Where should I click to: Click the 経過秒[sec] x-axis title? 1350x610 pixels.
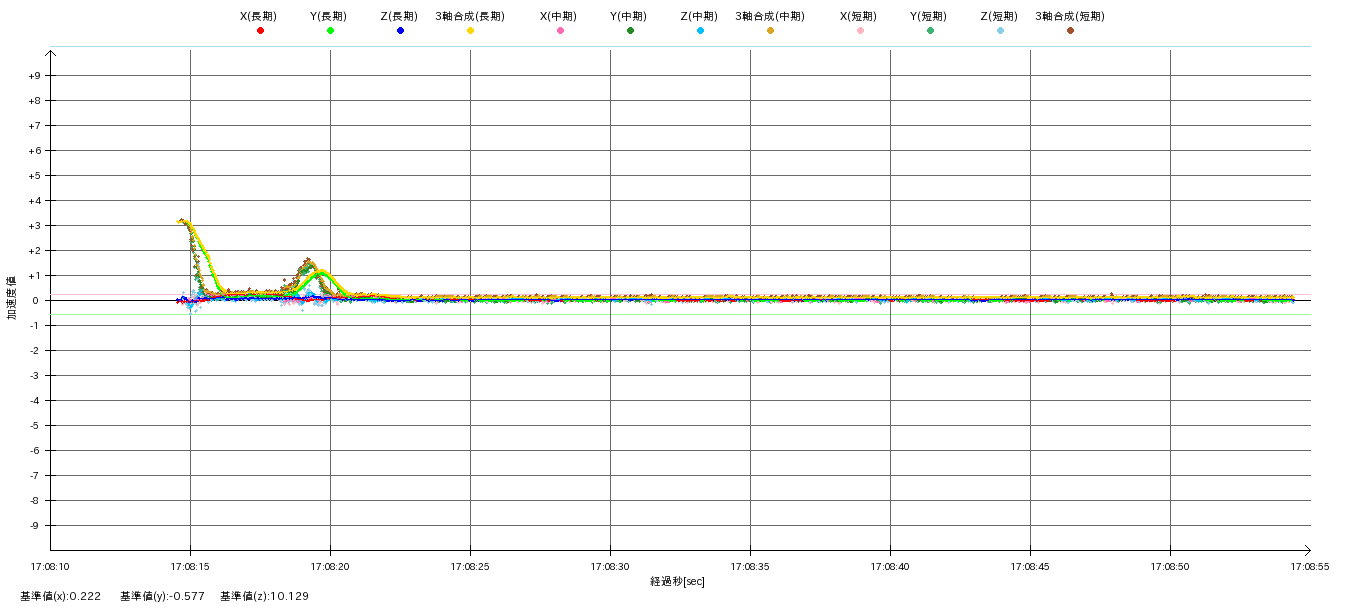pos(677,582)
